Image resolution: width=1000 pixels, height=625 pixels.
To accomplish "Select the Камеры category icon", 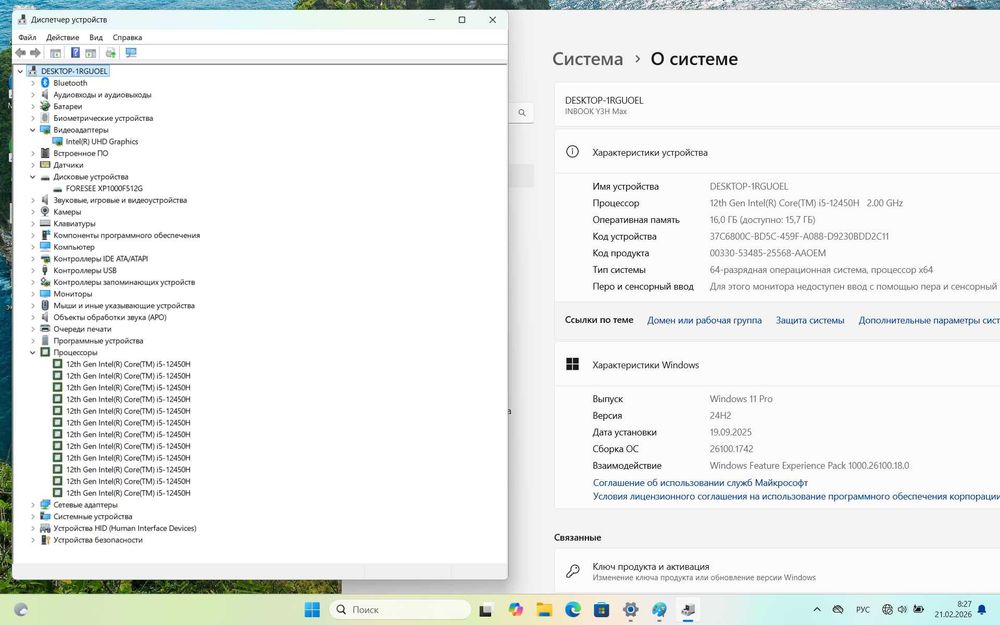I will [45, 212].
